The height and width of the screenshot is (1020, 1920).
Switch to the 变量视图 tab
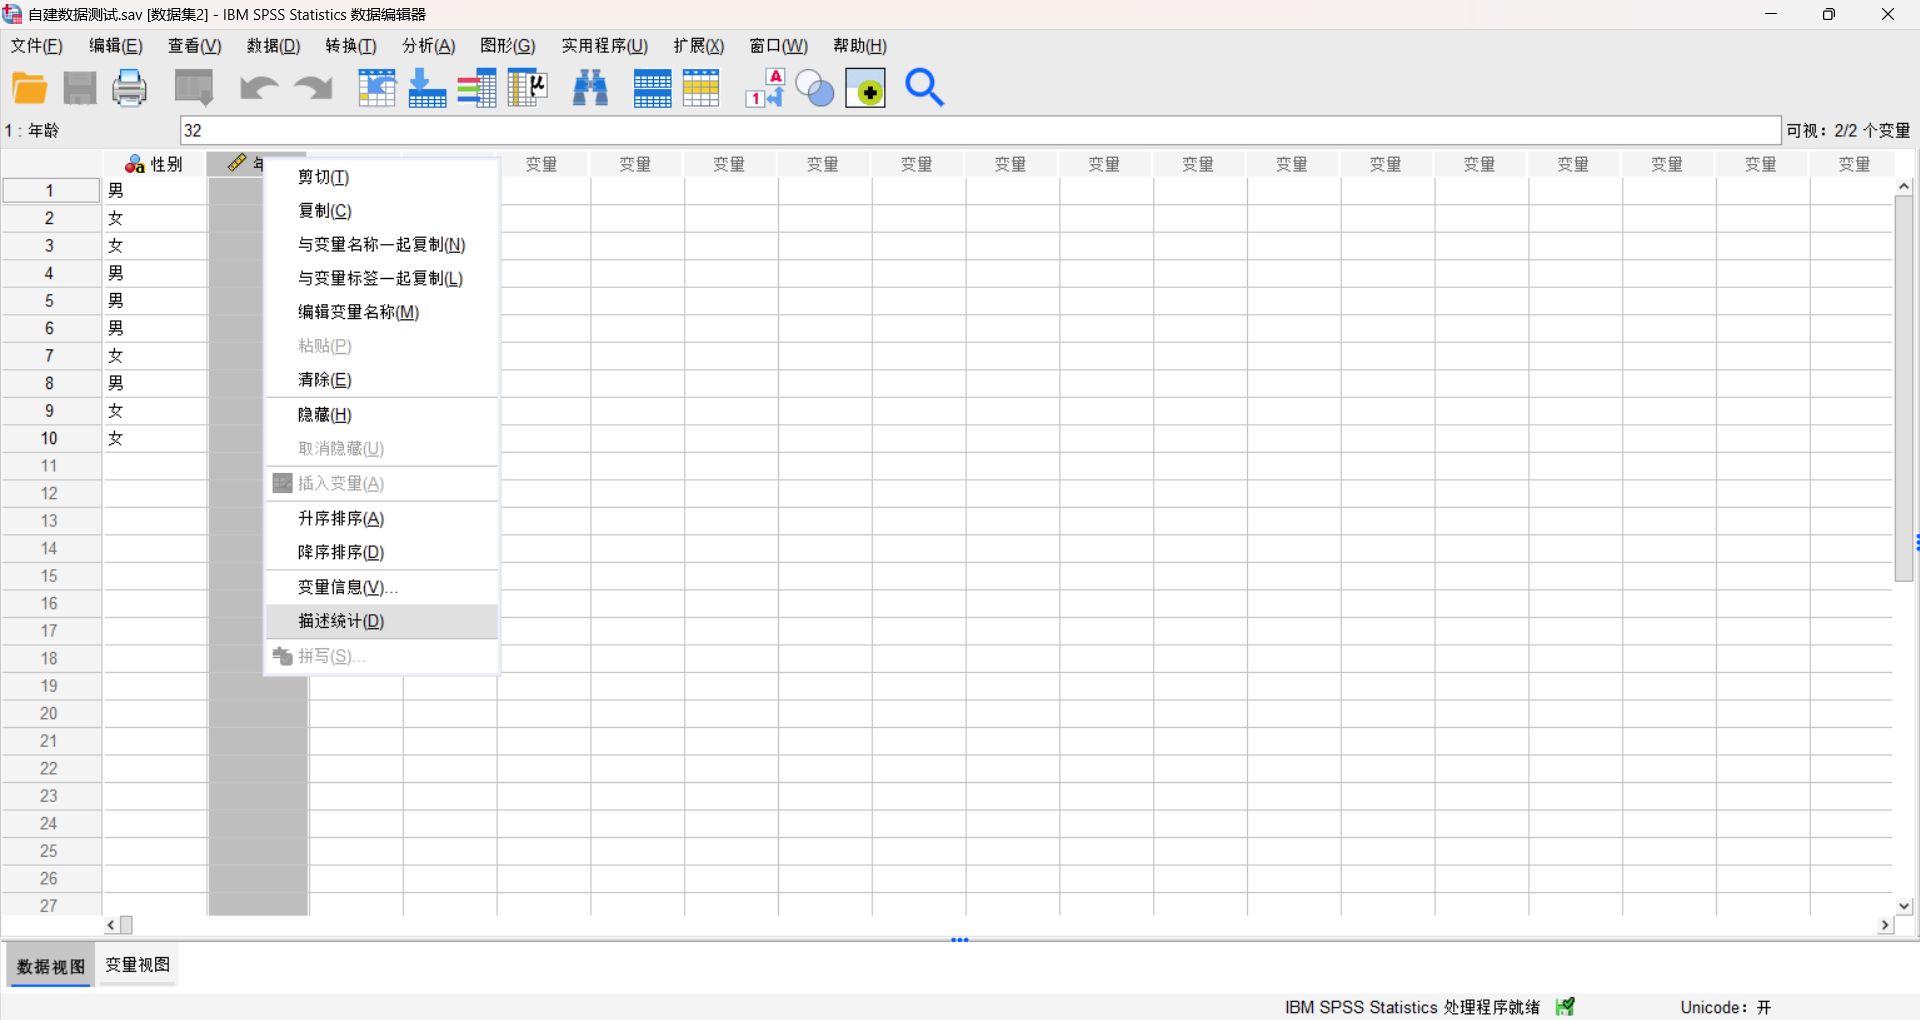pyautogui.click(x=138, y=965)
